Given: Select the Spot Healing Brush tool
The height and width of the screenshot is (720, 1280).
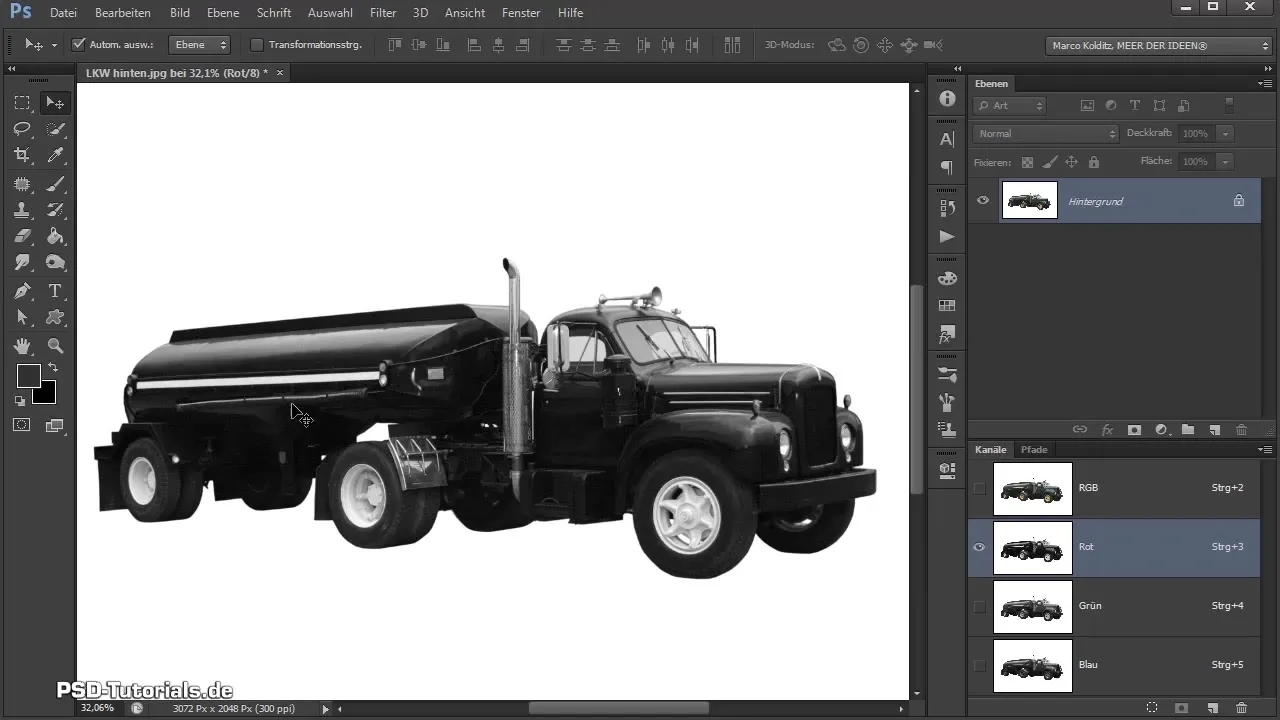Looking at the screenshot, I should (22, 184).
